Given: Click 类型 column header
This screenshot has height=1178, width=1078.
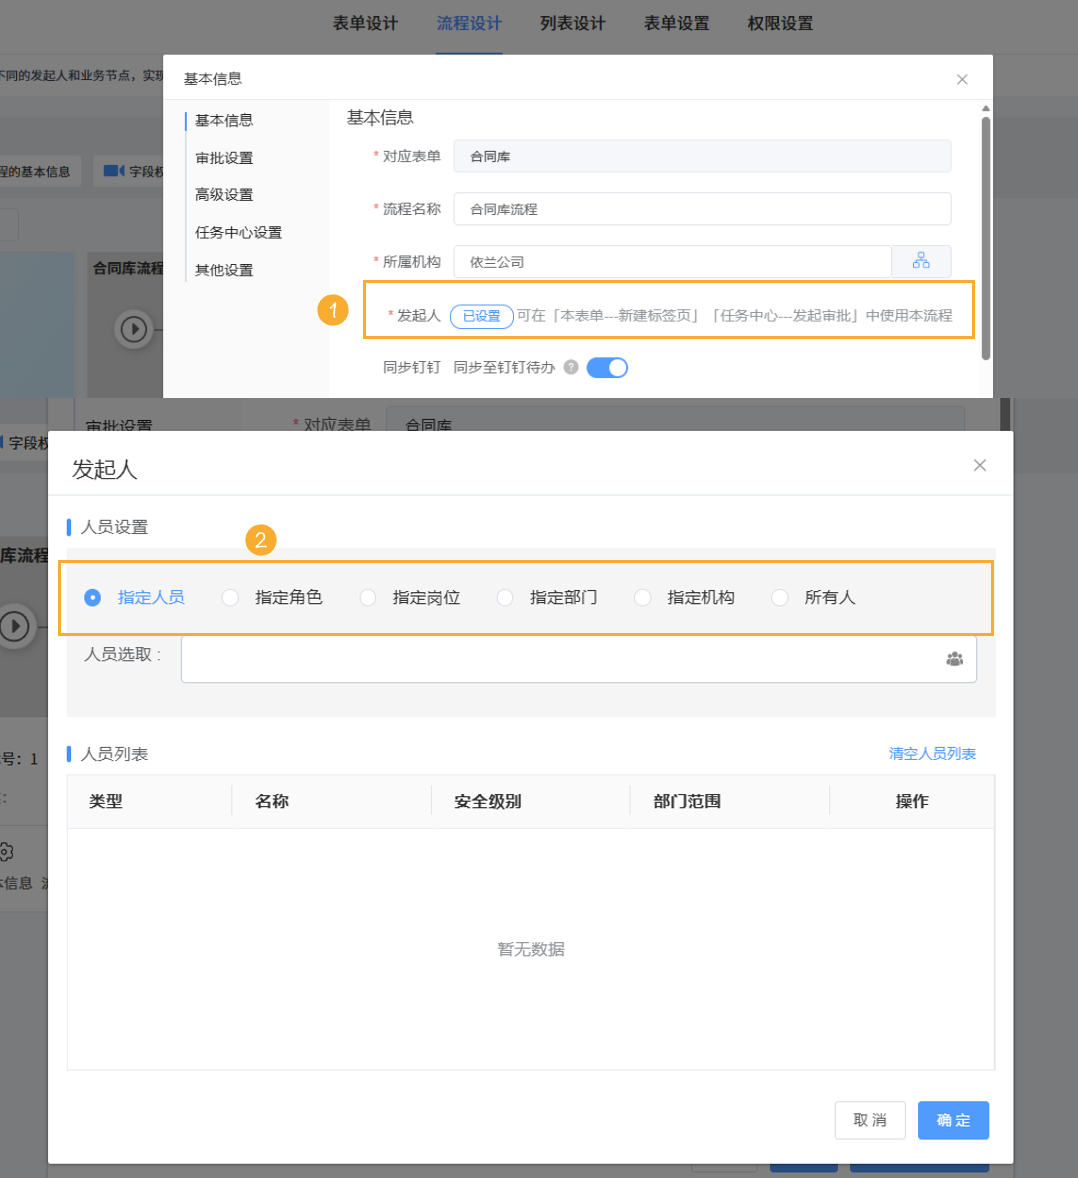Looking at the screenshot, I should click(106, 801).
